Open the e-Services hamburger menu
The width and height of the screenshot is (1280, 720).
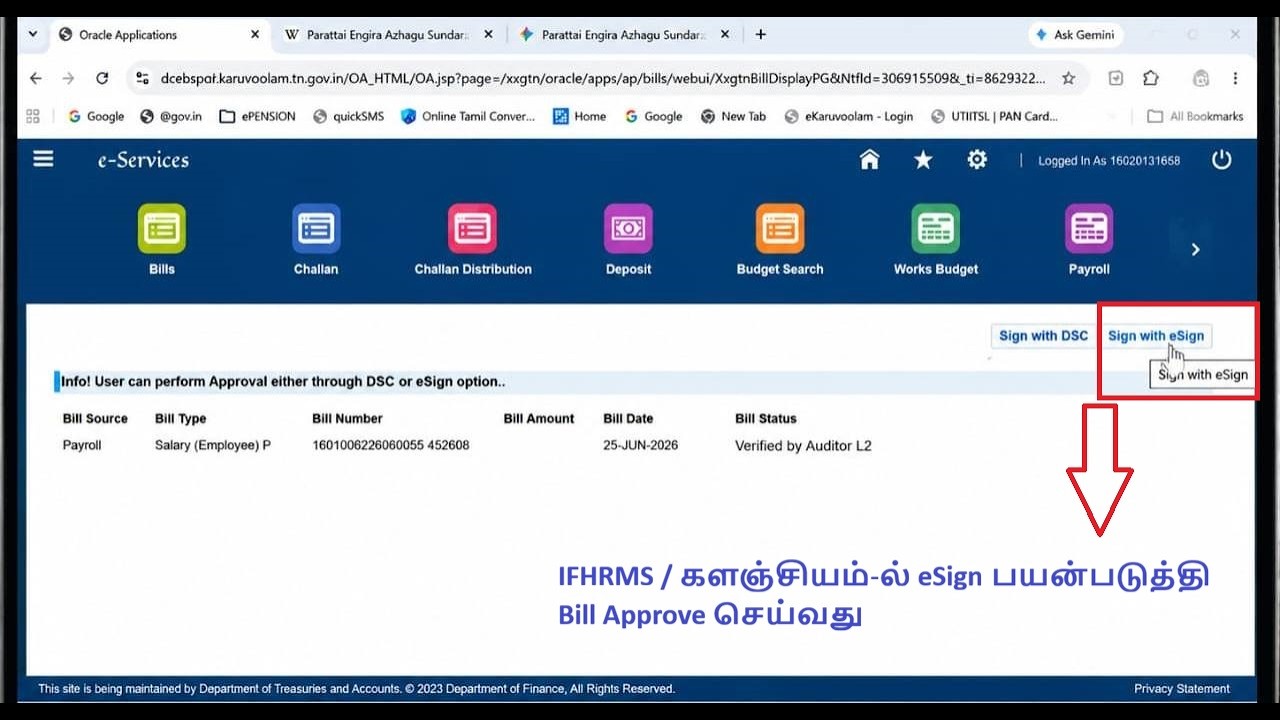pos(43,159)
